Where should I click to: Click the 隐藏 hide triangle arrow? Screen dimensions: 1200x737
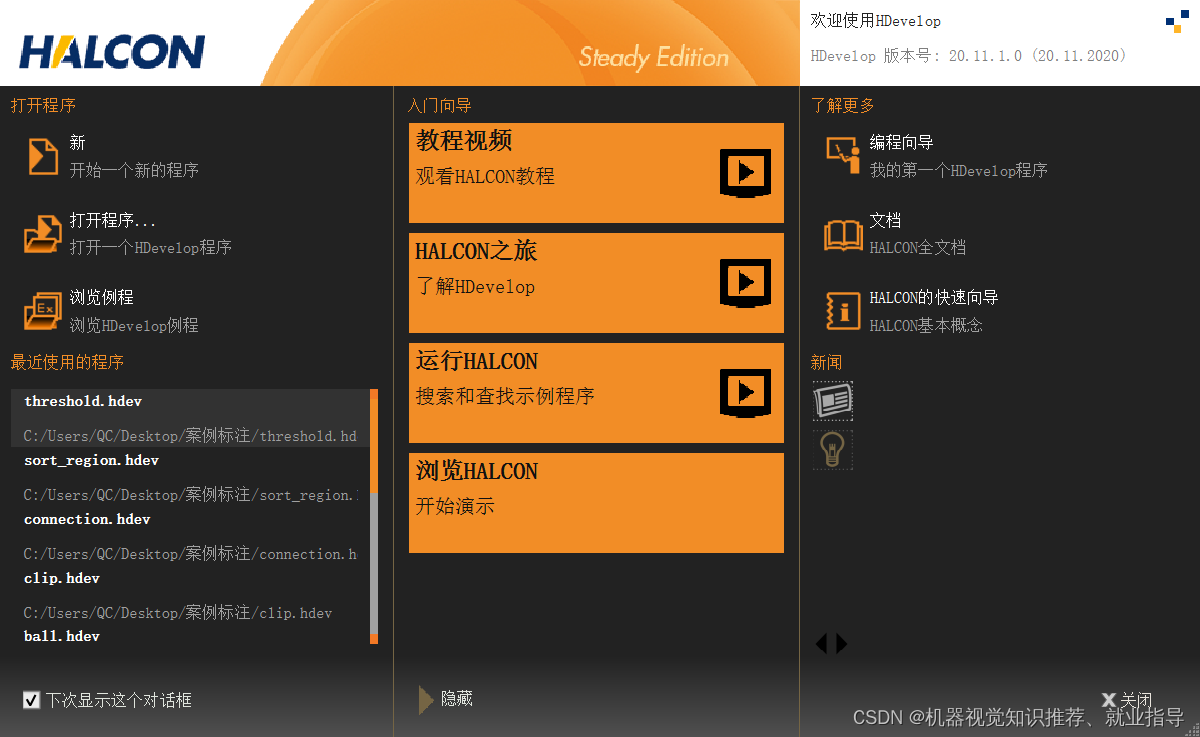click(426, 700)
